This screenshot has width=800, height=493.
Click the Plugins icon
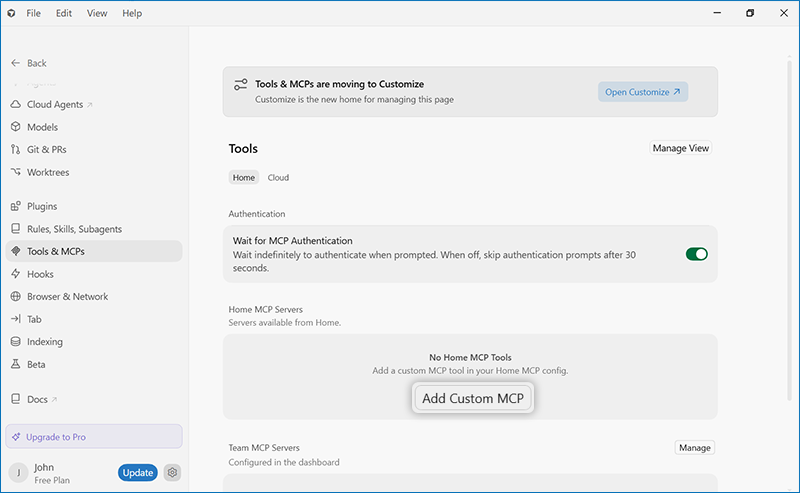16,206
